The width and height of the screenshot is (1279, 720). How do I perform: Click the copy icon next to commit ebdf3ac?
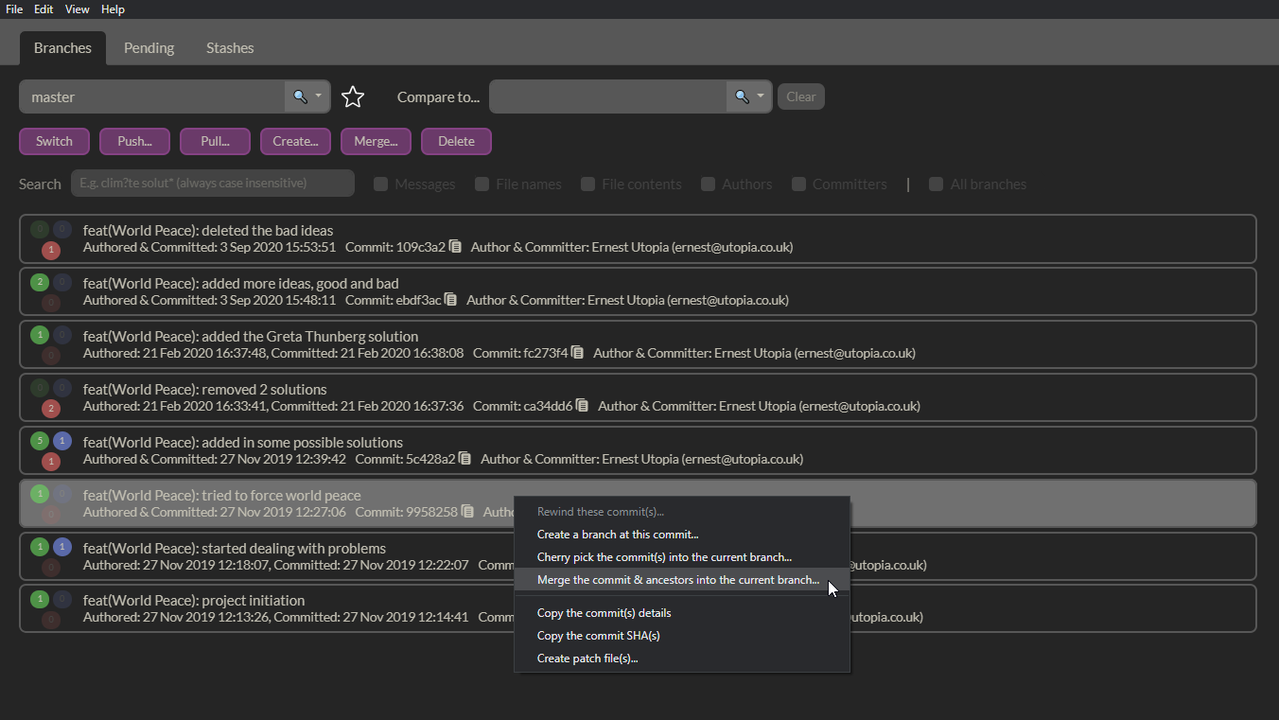coord(451,300)
